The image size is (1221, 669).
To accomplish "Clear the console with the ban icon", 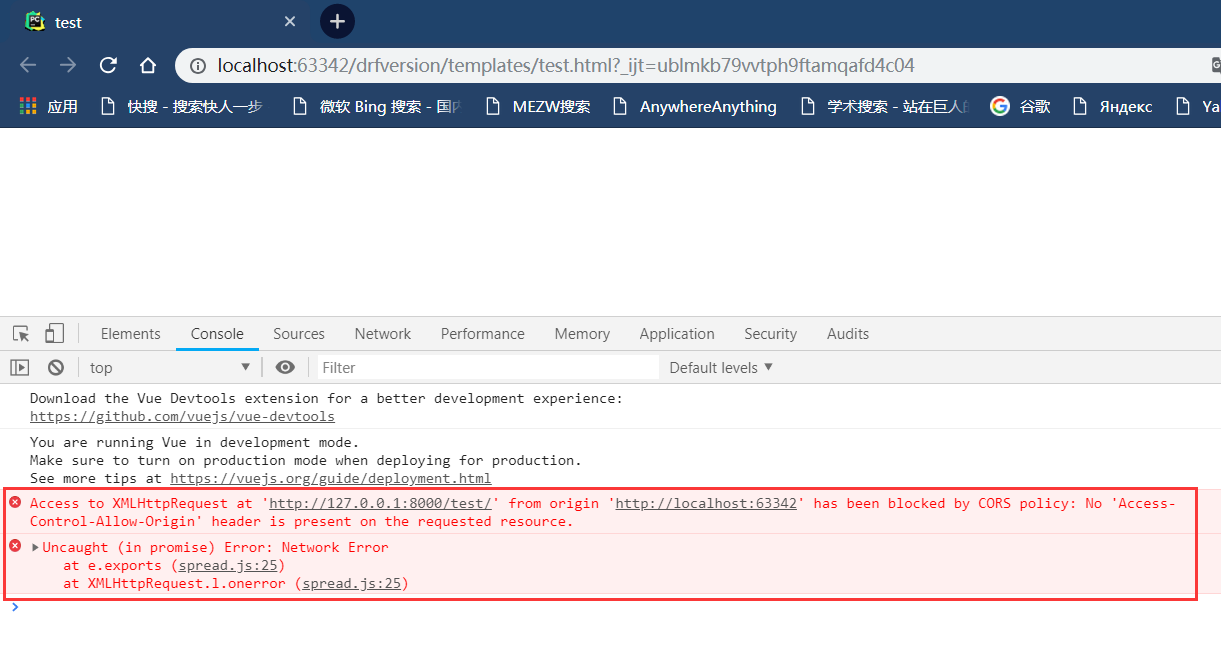I will tap(56, 367).
